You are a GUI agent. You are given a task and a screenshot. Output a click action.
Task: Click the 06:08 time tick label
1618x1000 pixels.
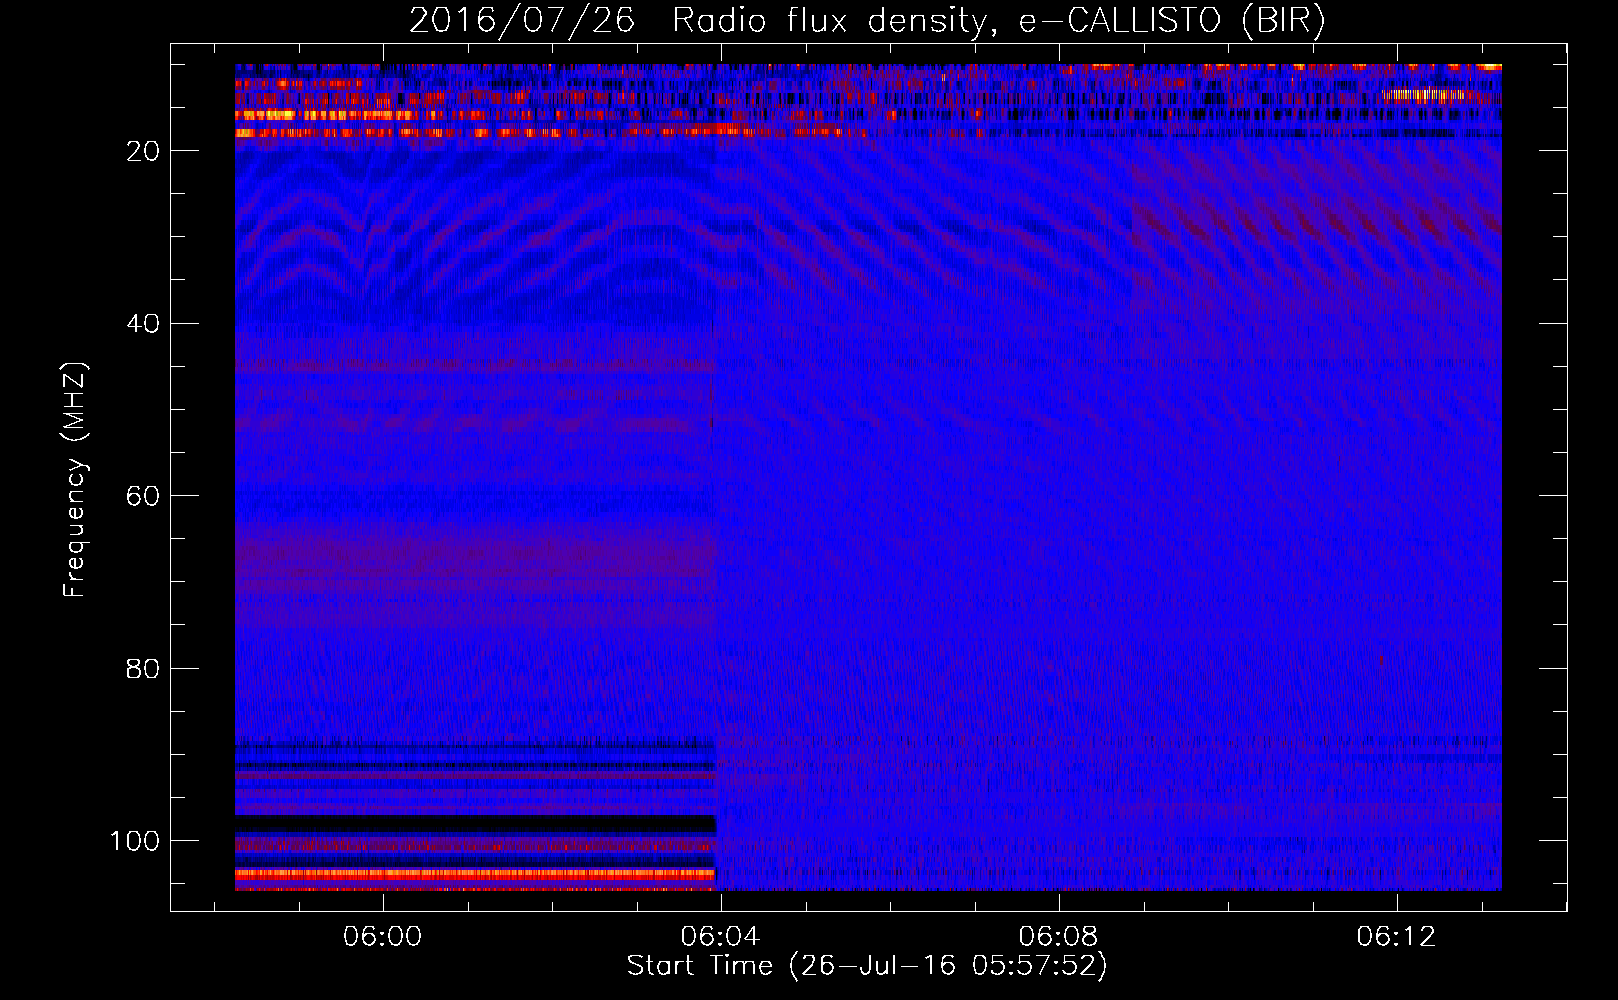[x=1058, y=937]
